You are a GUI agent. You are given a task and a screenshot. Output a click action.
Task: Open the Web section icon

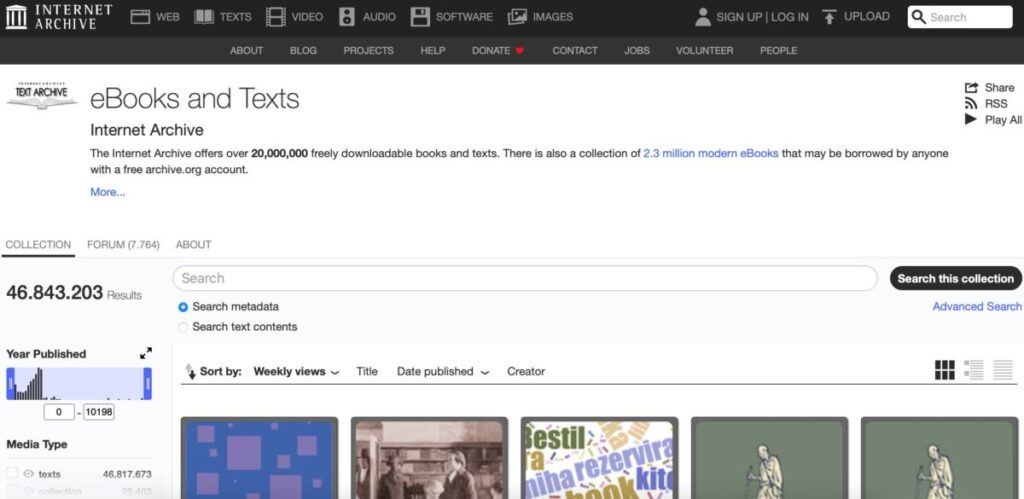(140, 17)
